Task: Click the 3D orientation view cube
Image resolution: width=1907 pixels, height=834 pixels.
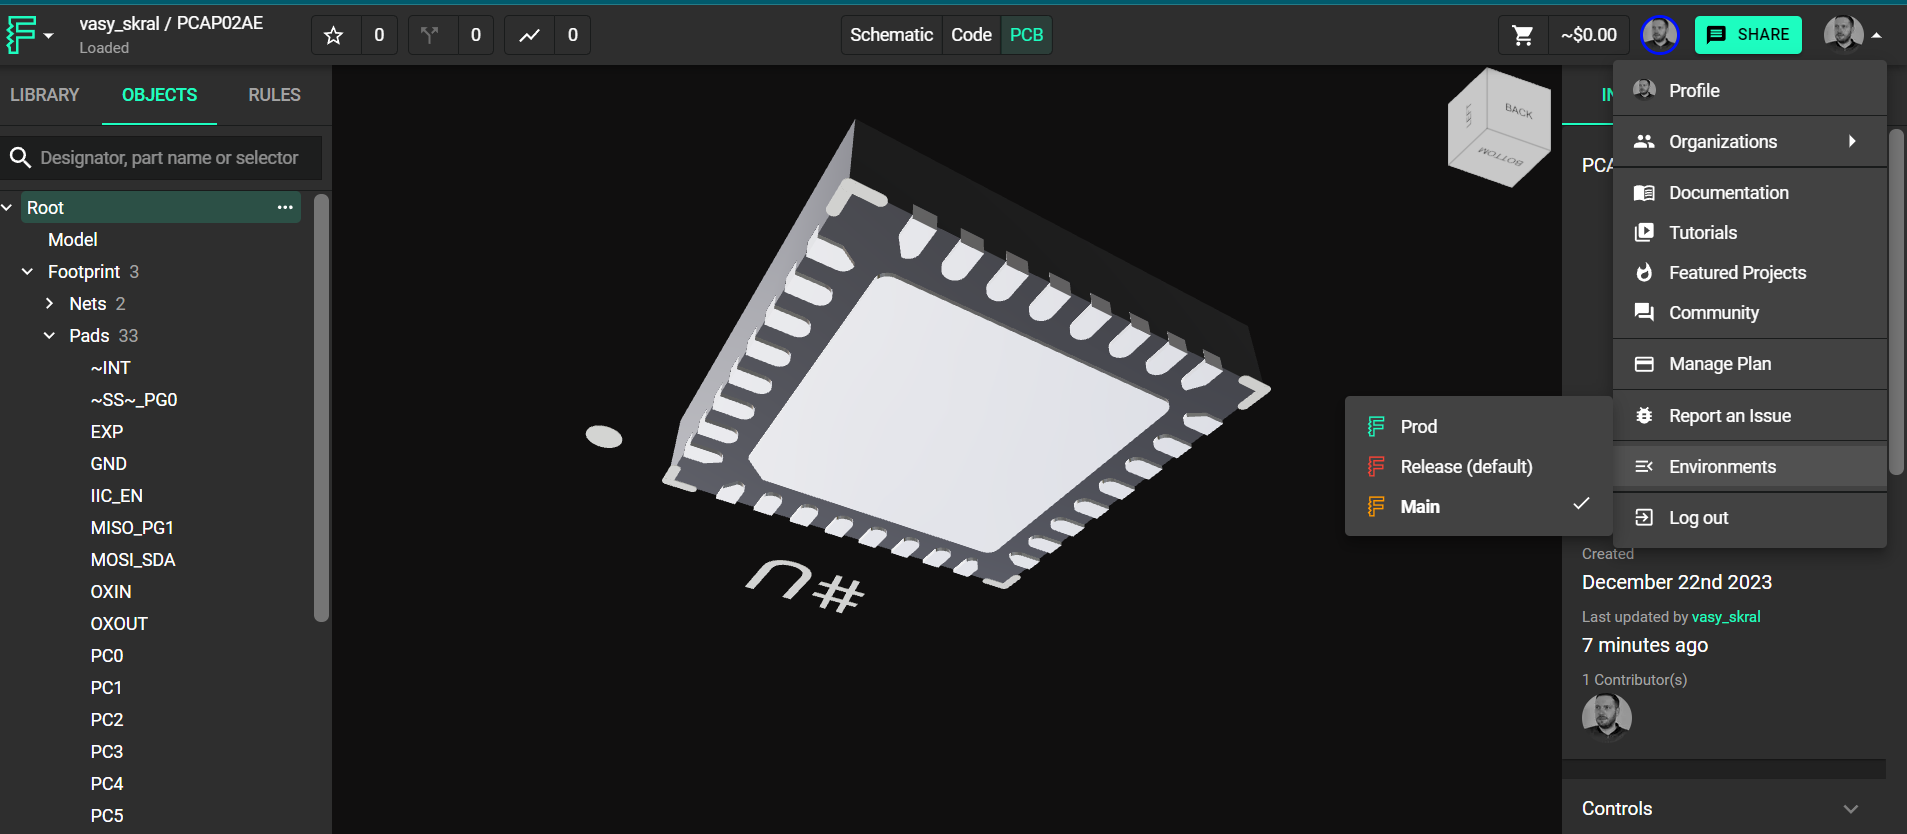Action: [1499, 127]
